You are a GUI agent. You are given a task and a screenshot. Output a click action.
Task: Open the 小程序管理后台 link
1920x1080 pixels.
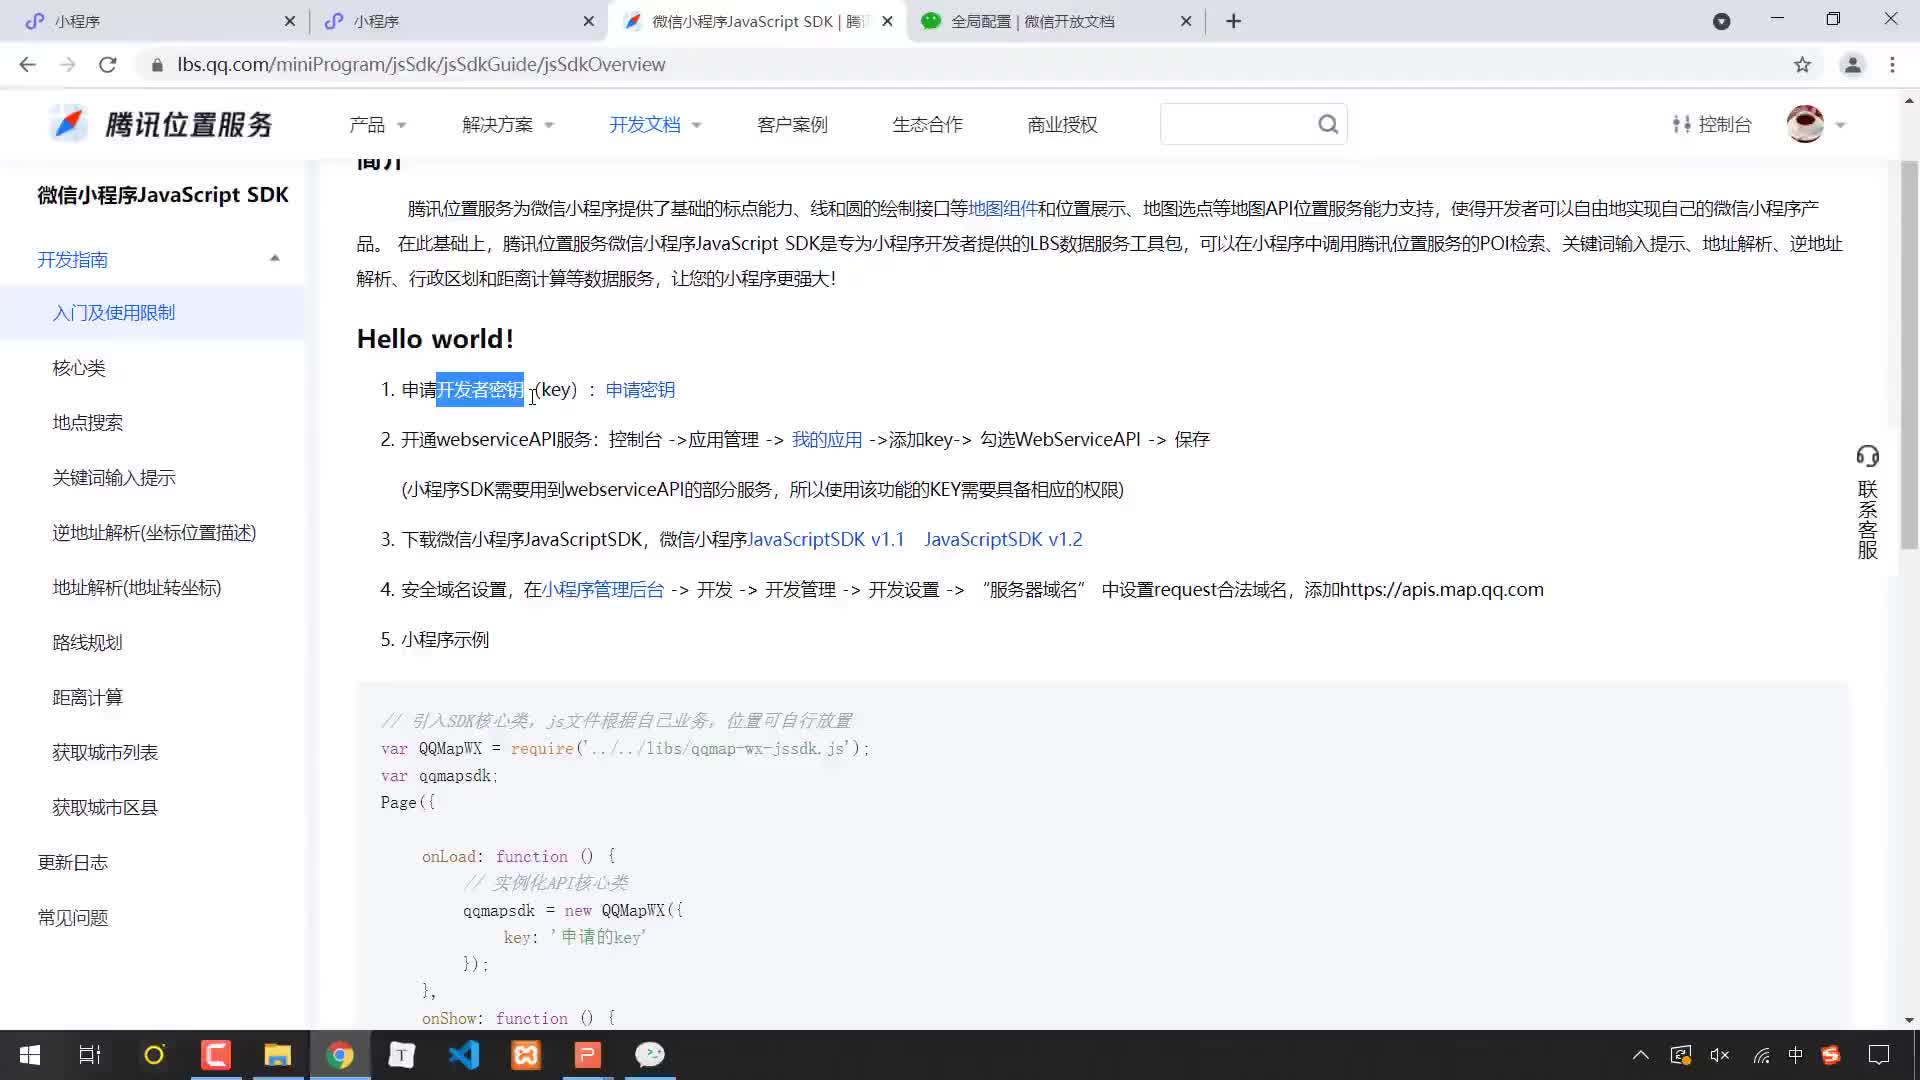603,590
